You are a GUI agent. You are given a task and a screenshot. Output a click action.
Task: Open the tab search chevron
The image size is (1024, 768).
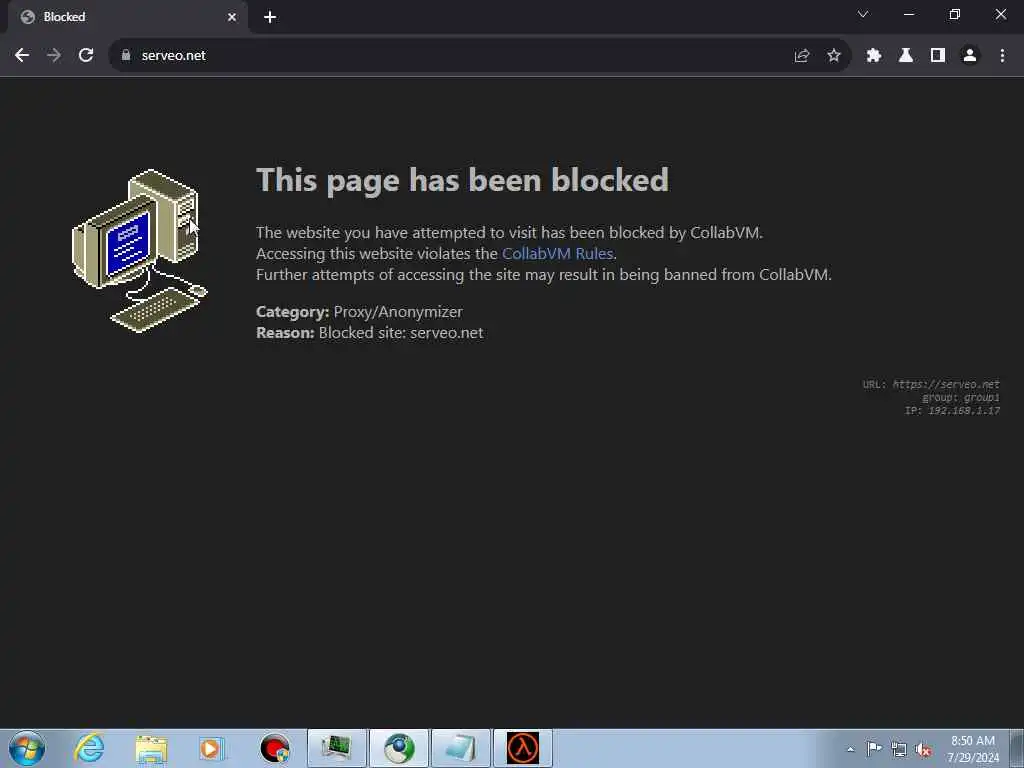coord(863,14)
